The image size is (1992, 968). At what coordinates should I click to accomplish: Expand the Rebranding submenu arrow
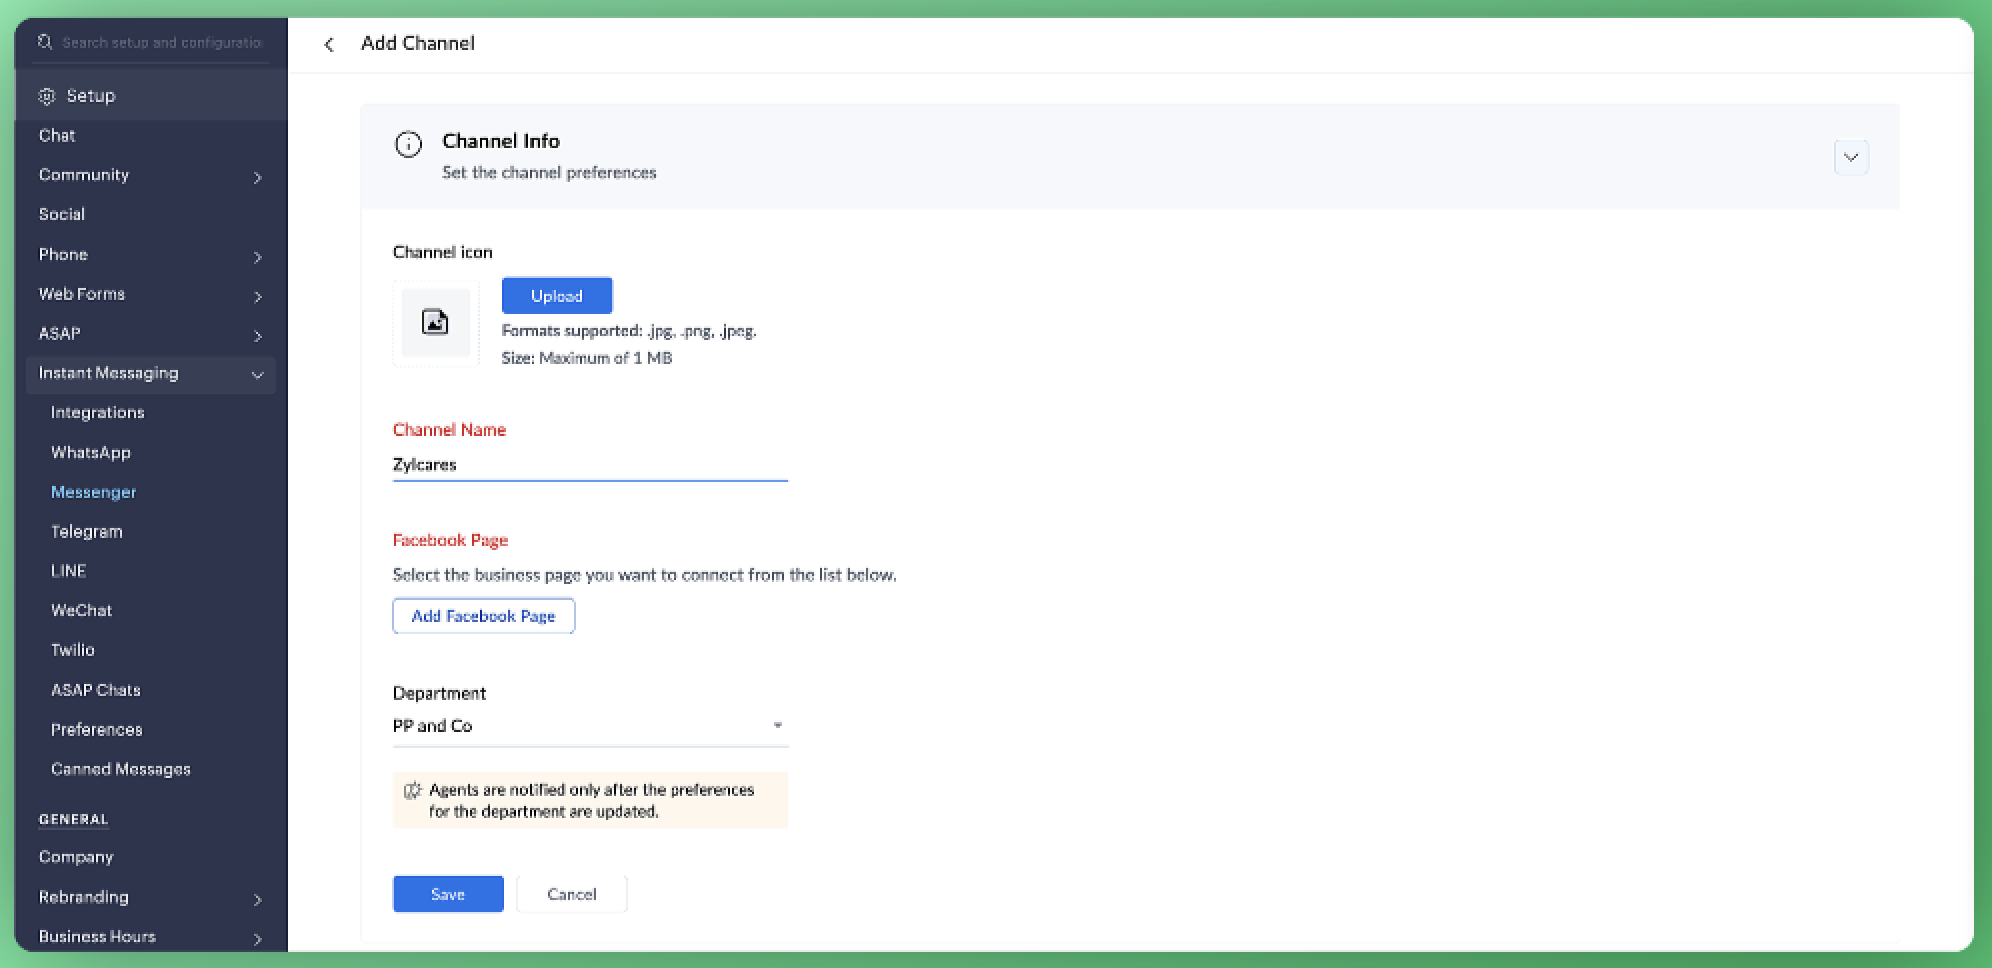(x=258, y=899)
